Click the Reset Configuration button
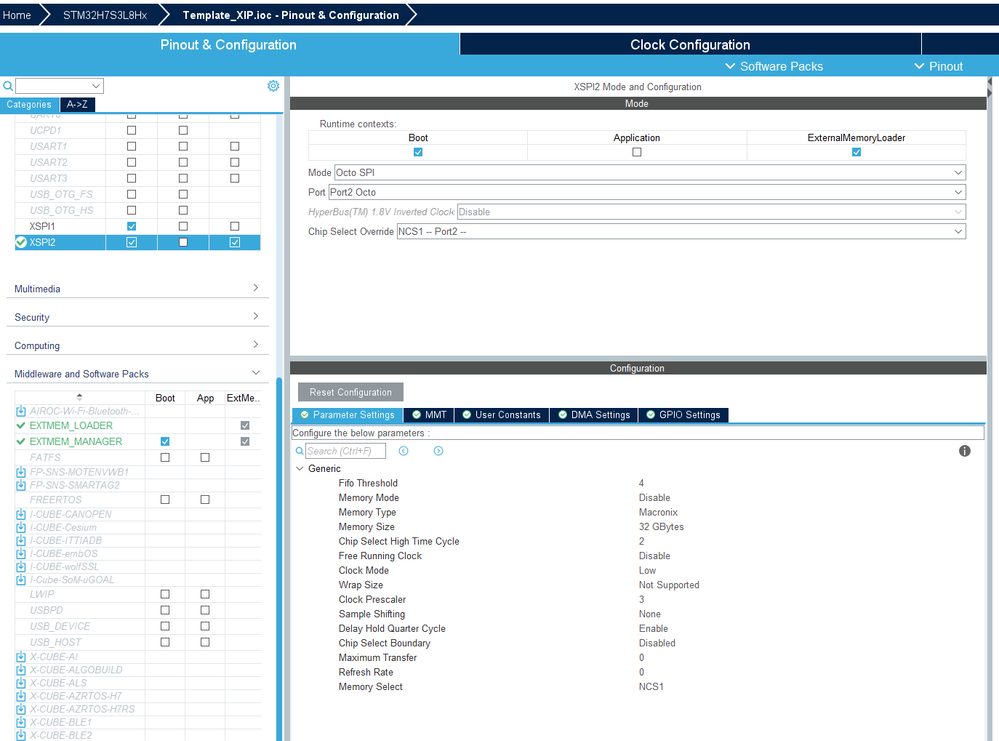 pyautogui.click(x=350, y=391)
